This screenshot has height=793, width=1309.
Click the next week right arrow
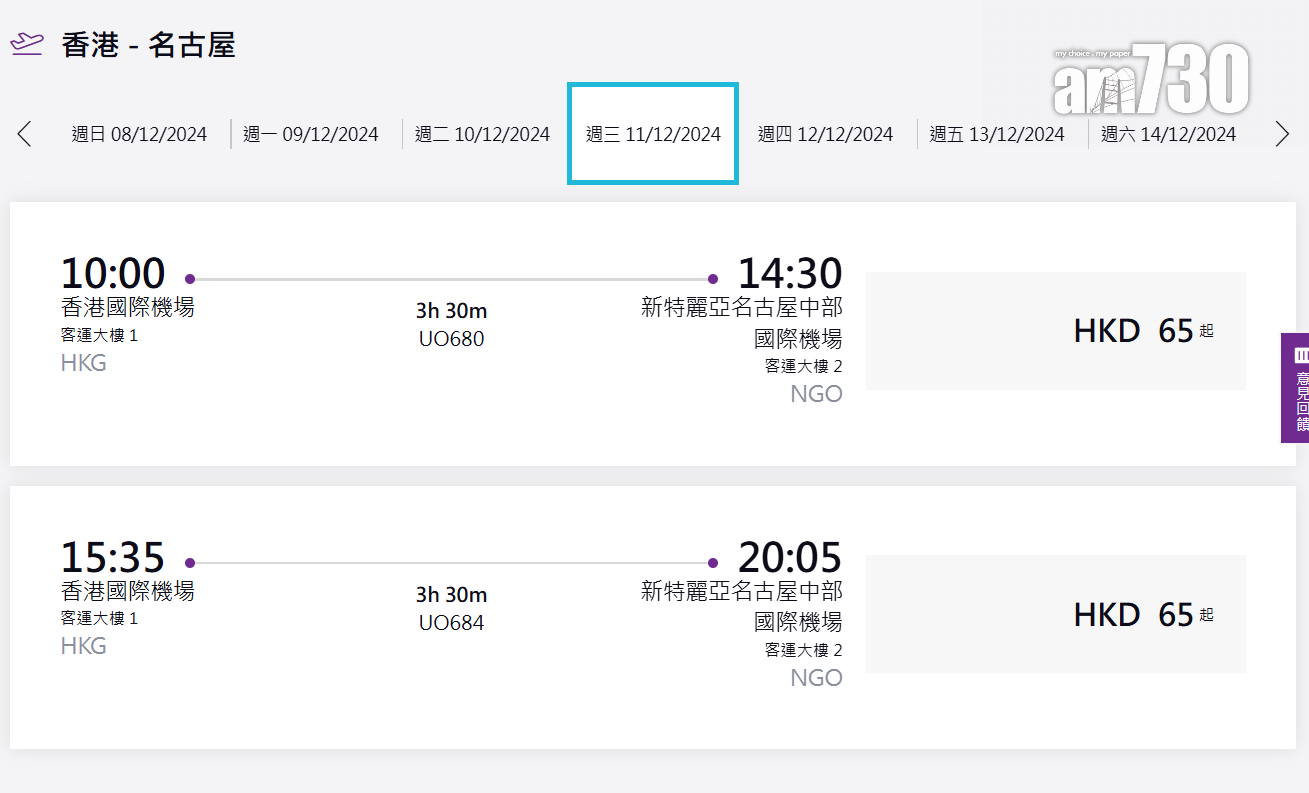click(x=1282, y=134)
